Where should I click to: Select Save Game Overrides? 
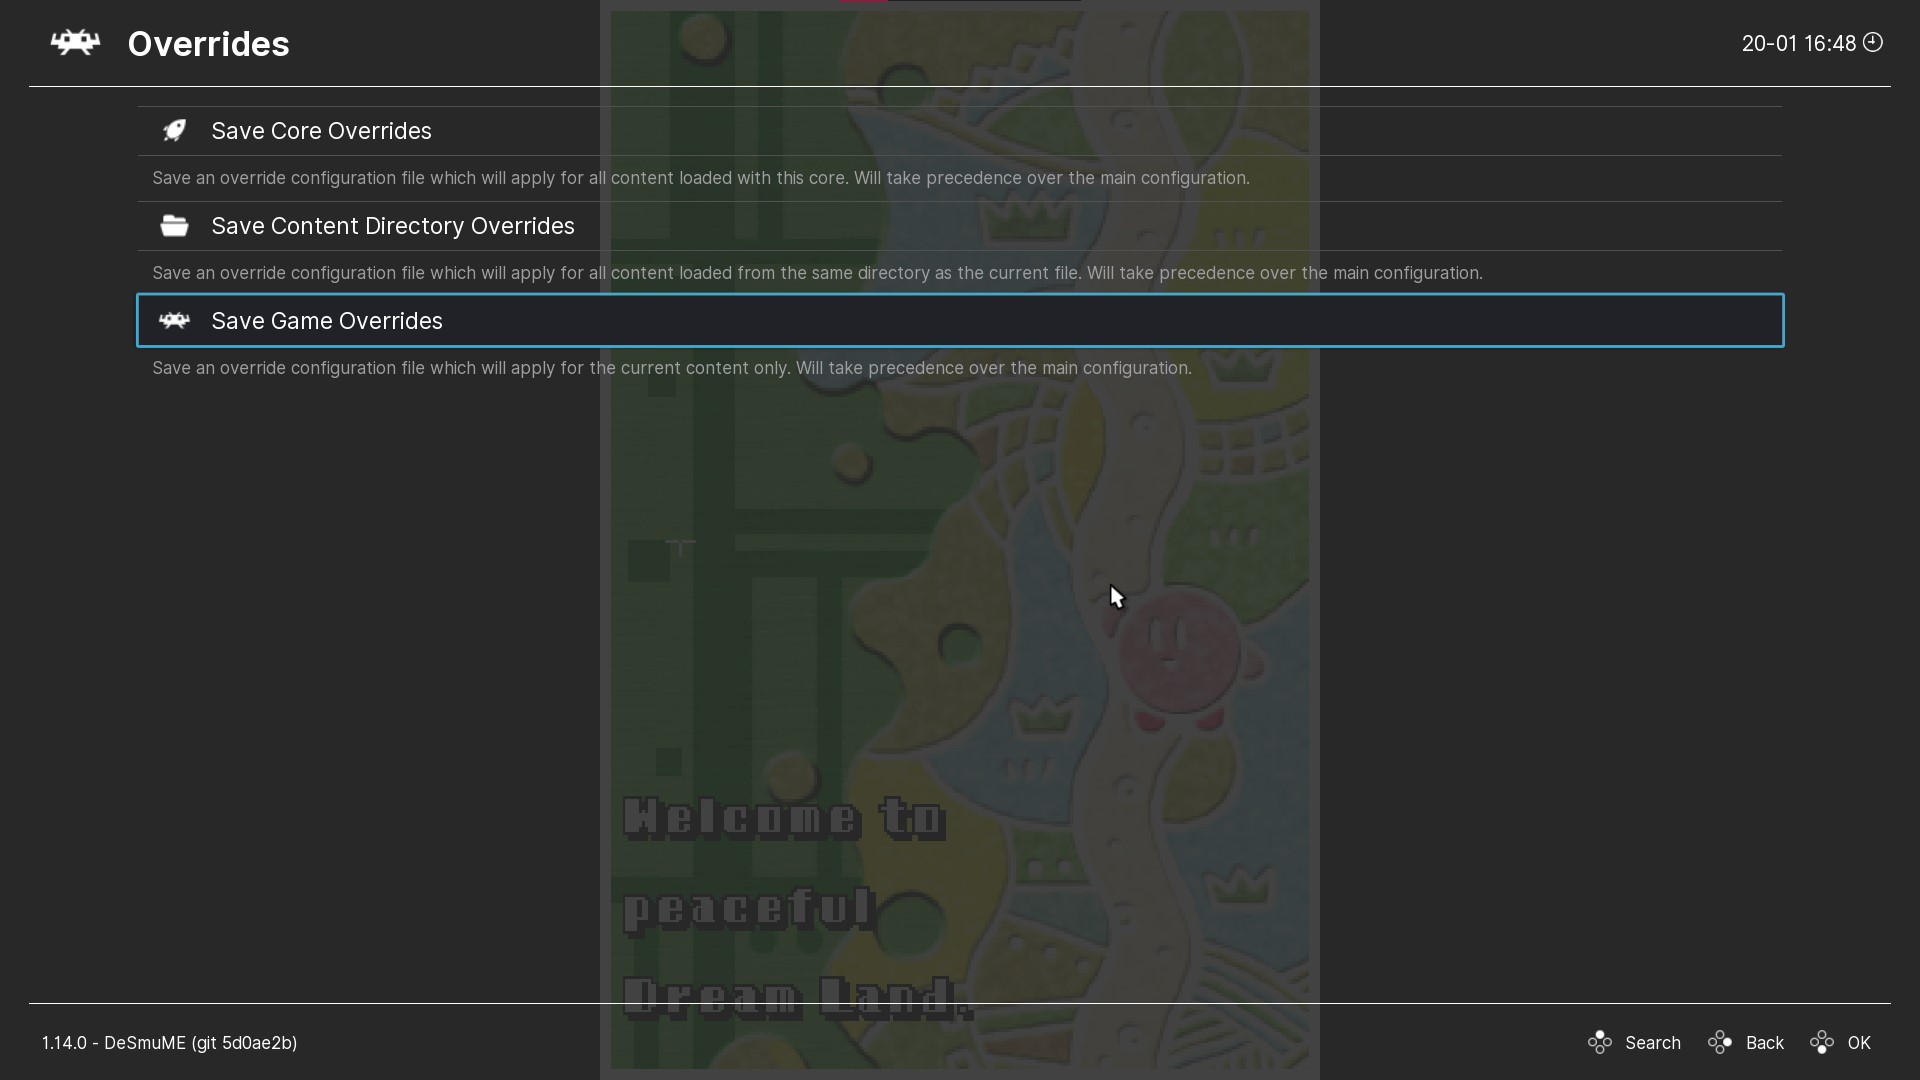coord(960,321)
